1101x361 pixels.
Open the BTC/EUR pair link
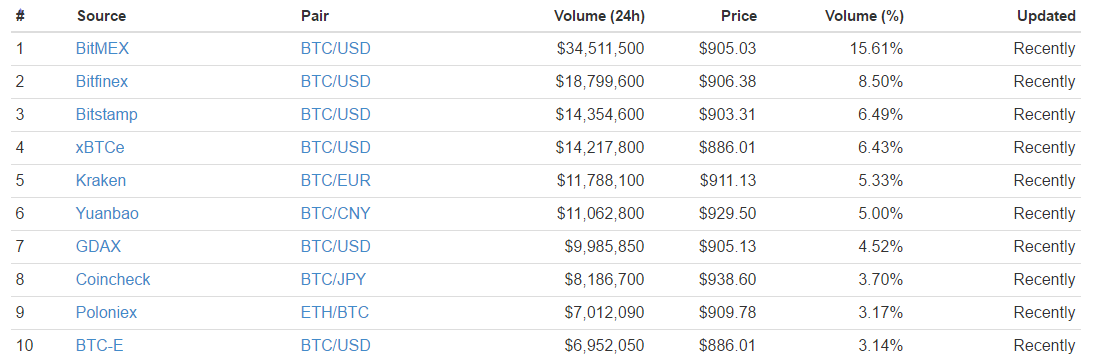[x=336, y=180]
